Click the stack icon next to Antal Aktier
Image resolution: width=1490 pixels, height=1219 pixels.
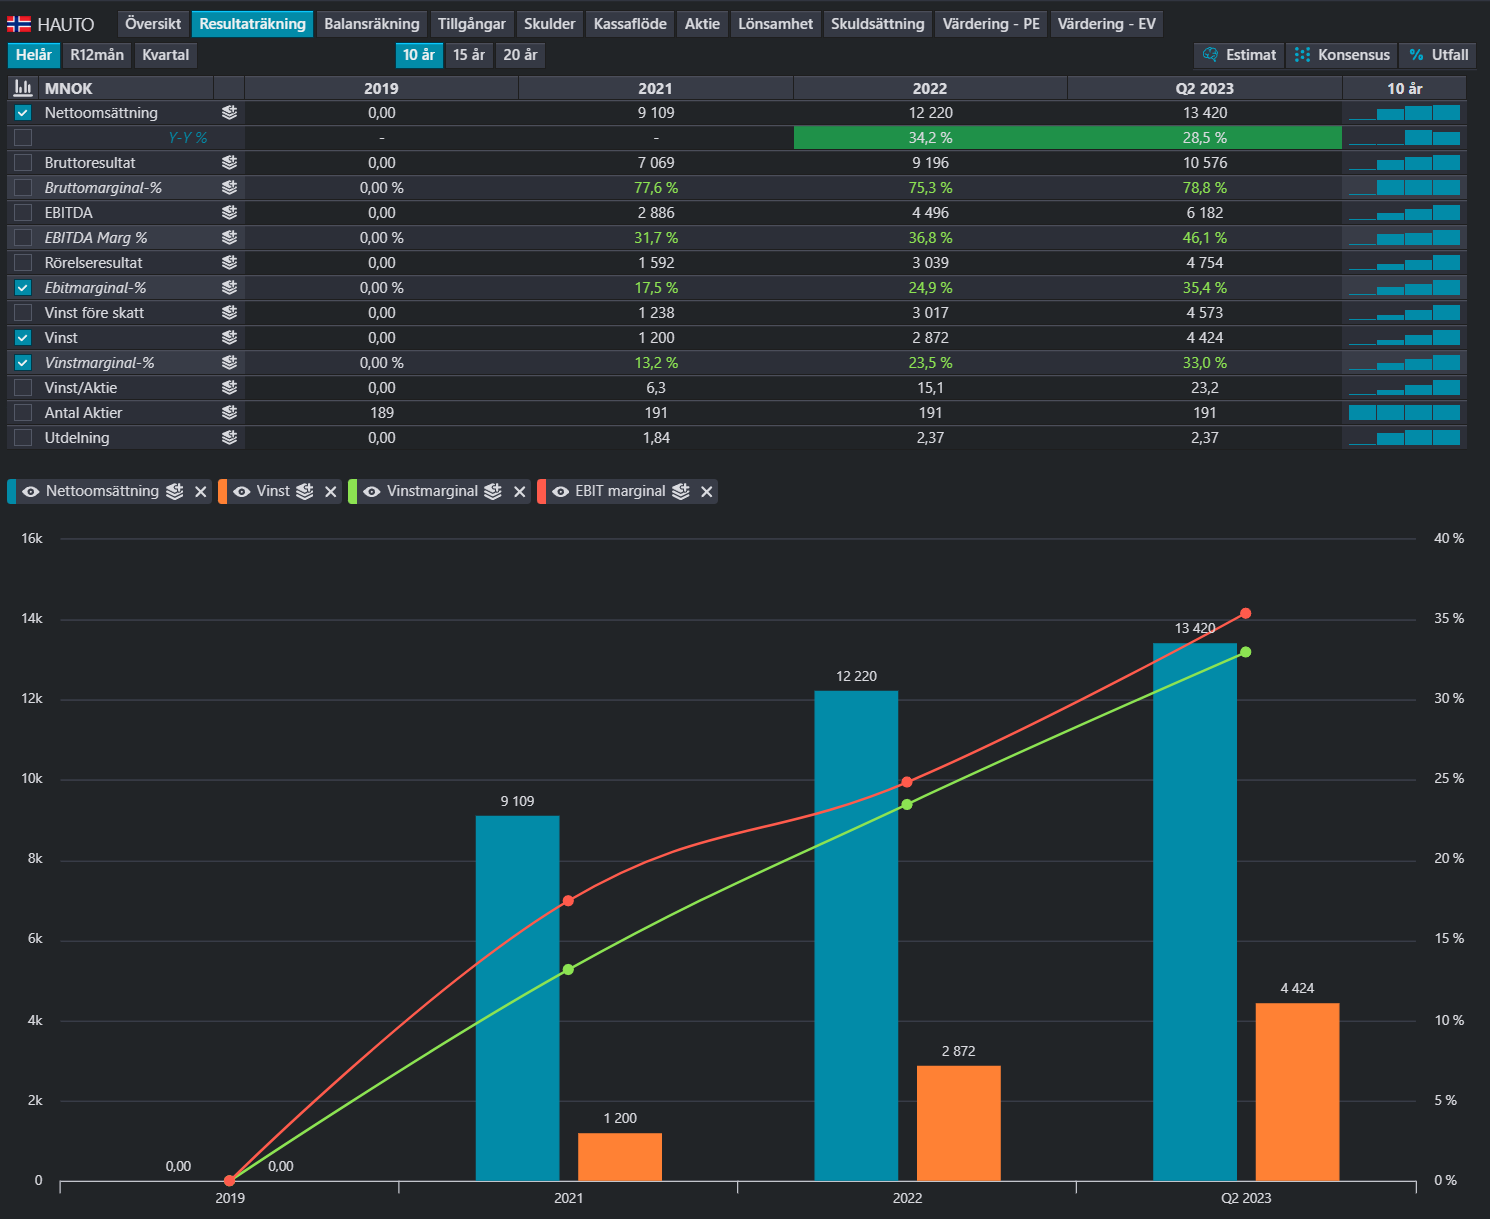pos(229,413)
